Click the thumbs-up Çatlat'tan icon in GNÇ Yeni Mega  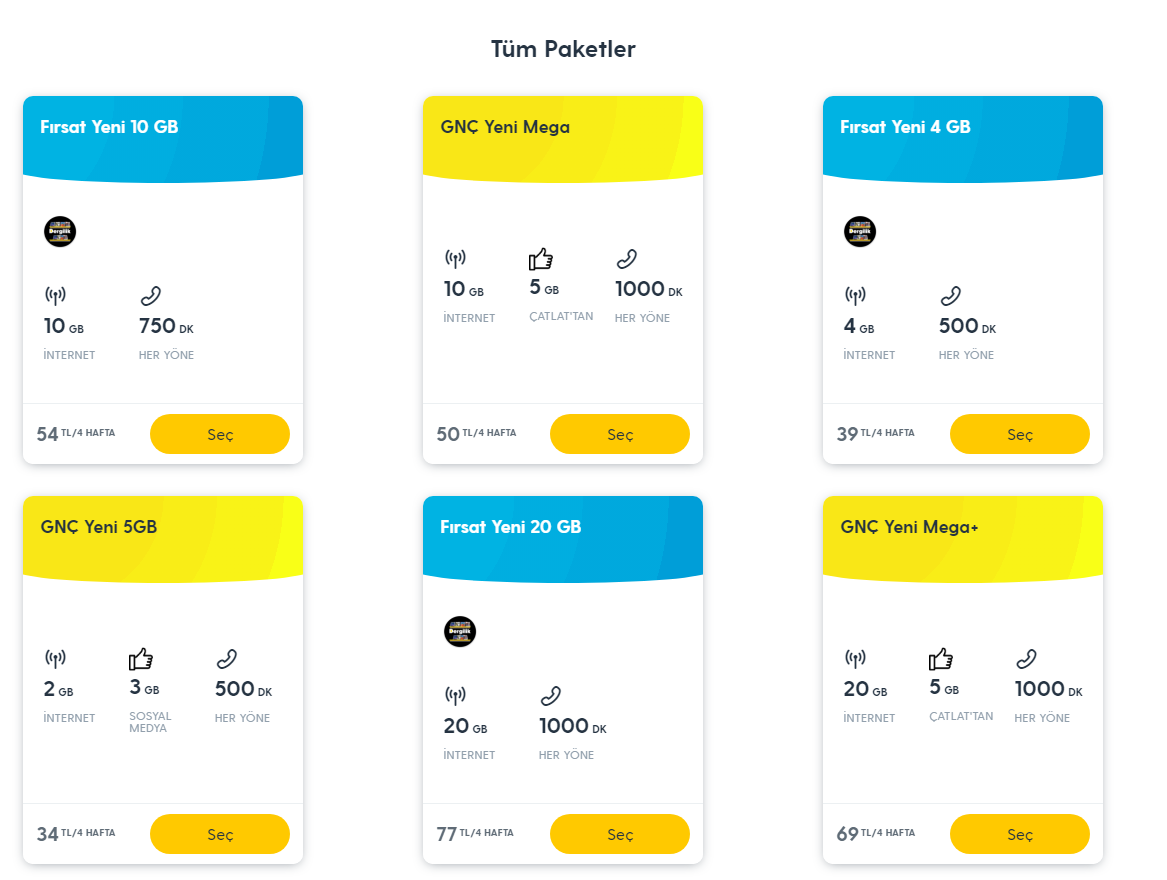[541, 260]
